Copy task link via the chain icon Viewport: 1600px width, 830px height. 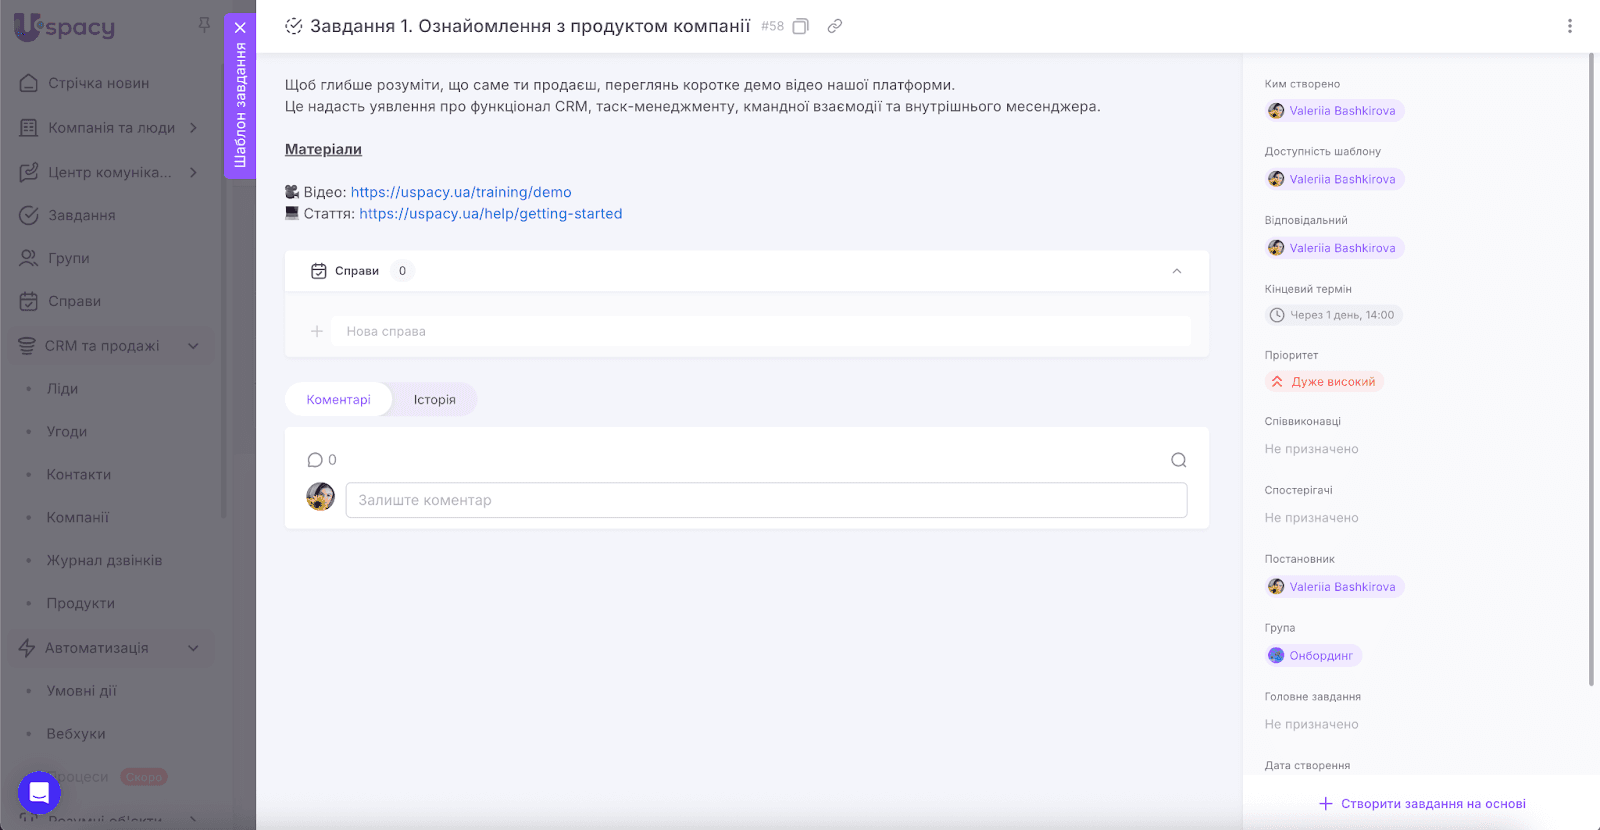point(835,27)
